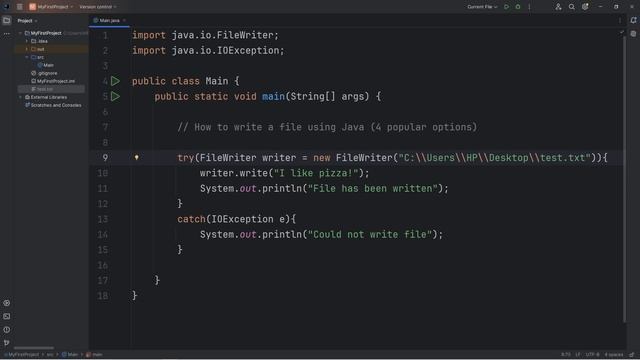The height and width of the screenshot is (360, 640).
Task: Click the "Could not write file" string
Action: tap(369, 234)
